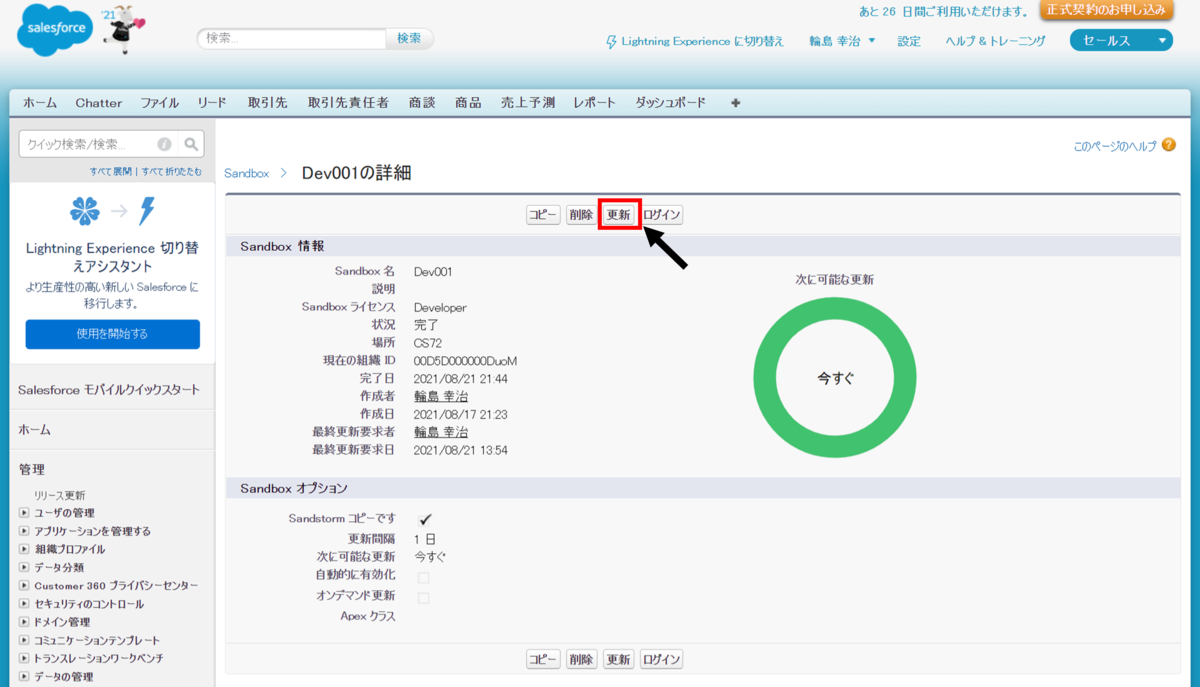
Task: Open the ヘルプ & トレーニング link
Action: click(995, 41)
